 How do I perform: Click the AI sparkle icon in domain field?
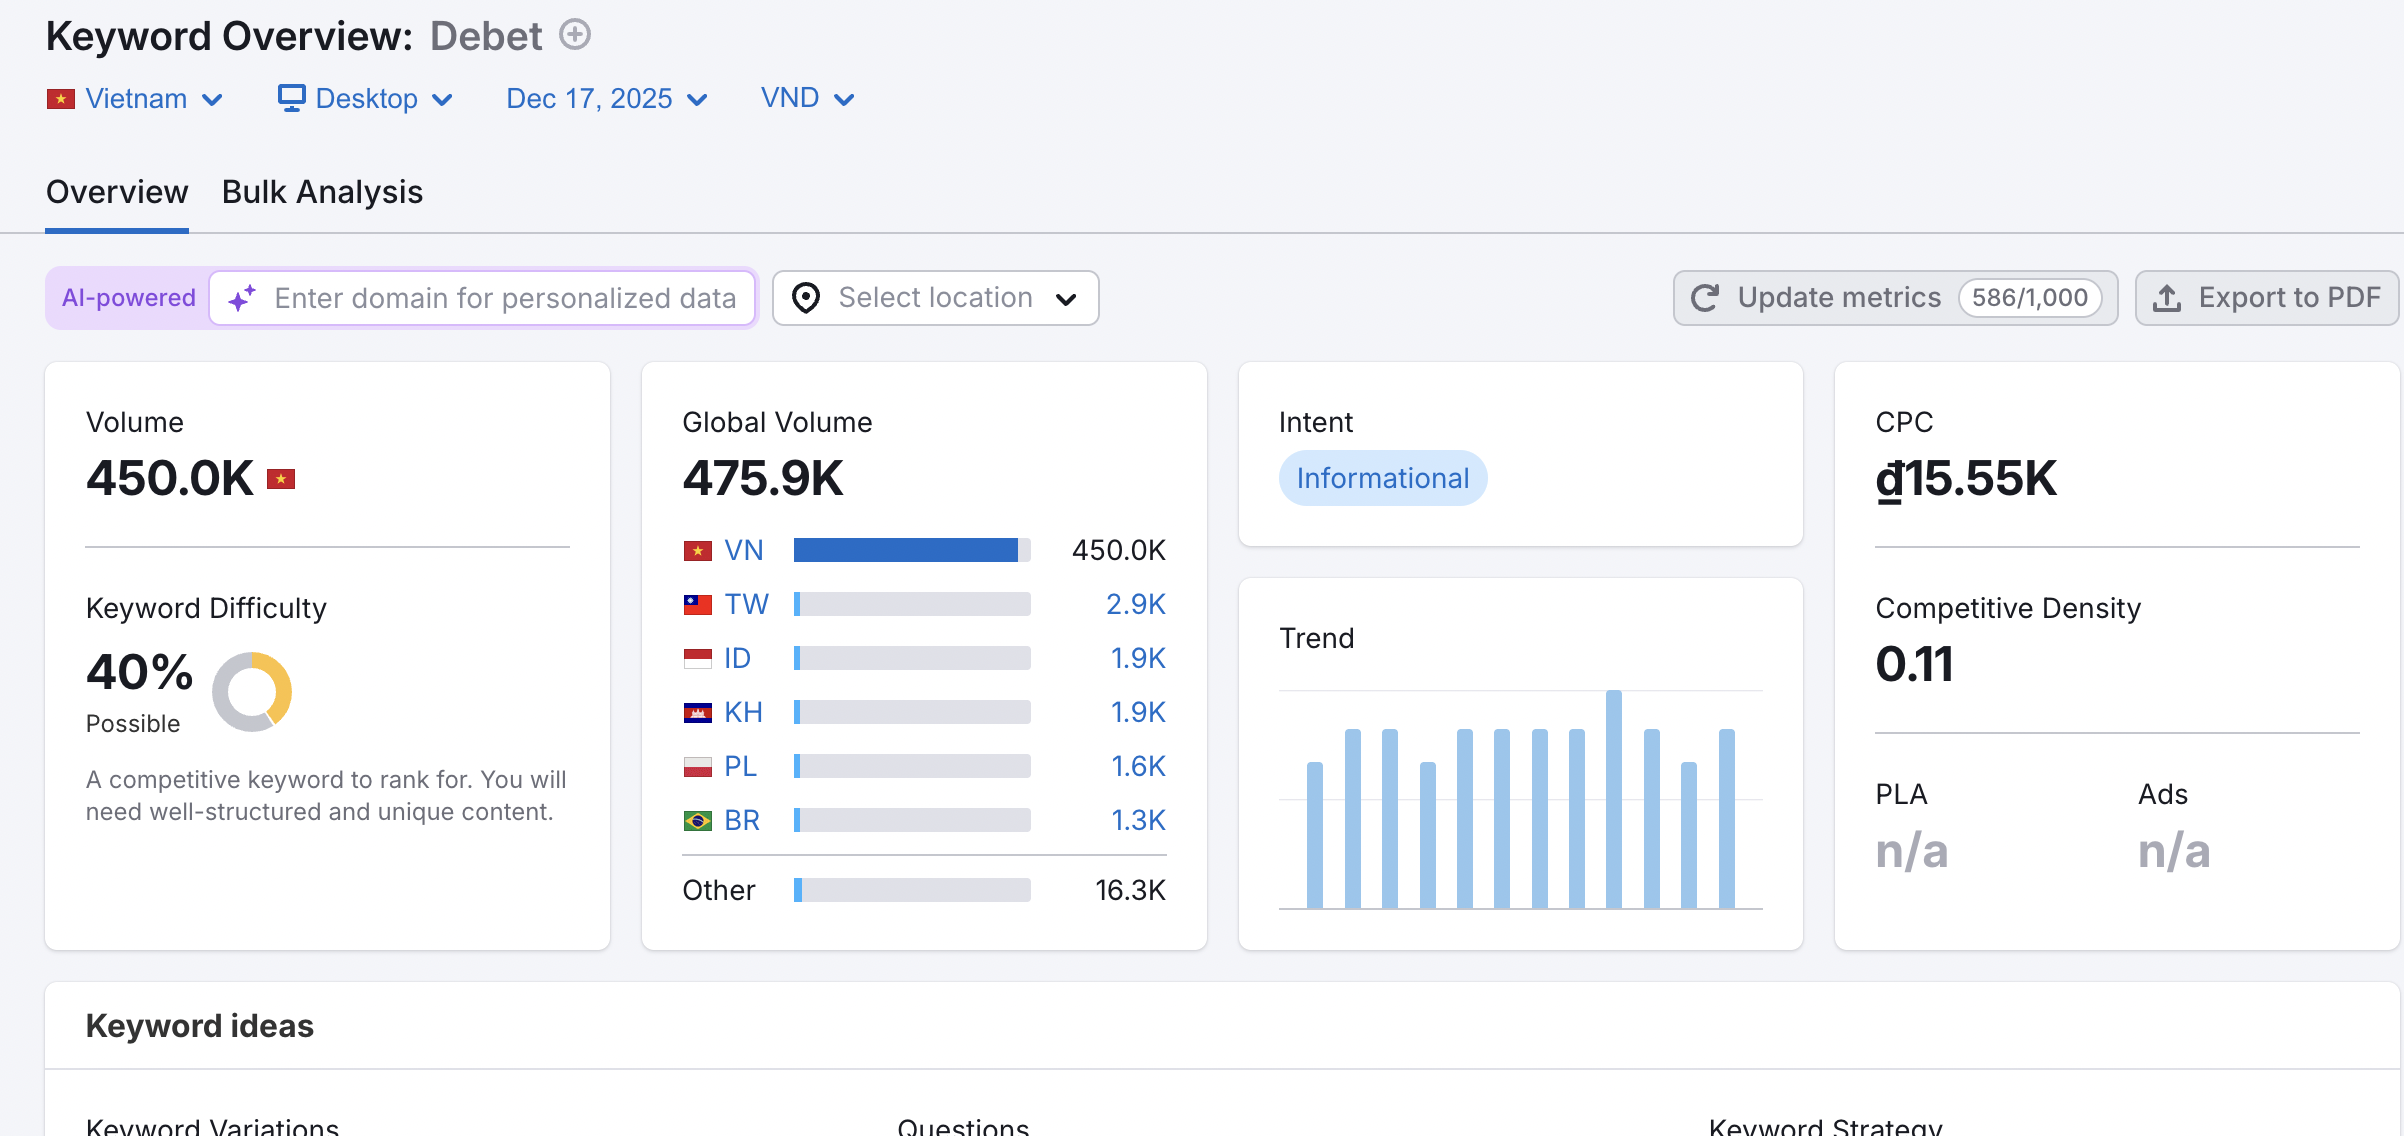point(241,298)
